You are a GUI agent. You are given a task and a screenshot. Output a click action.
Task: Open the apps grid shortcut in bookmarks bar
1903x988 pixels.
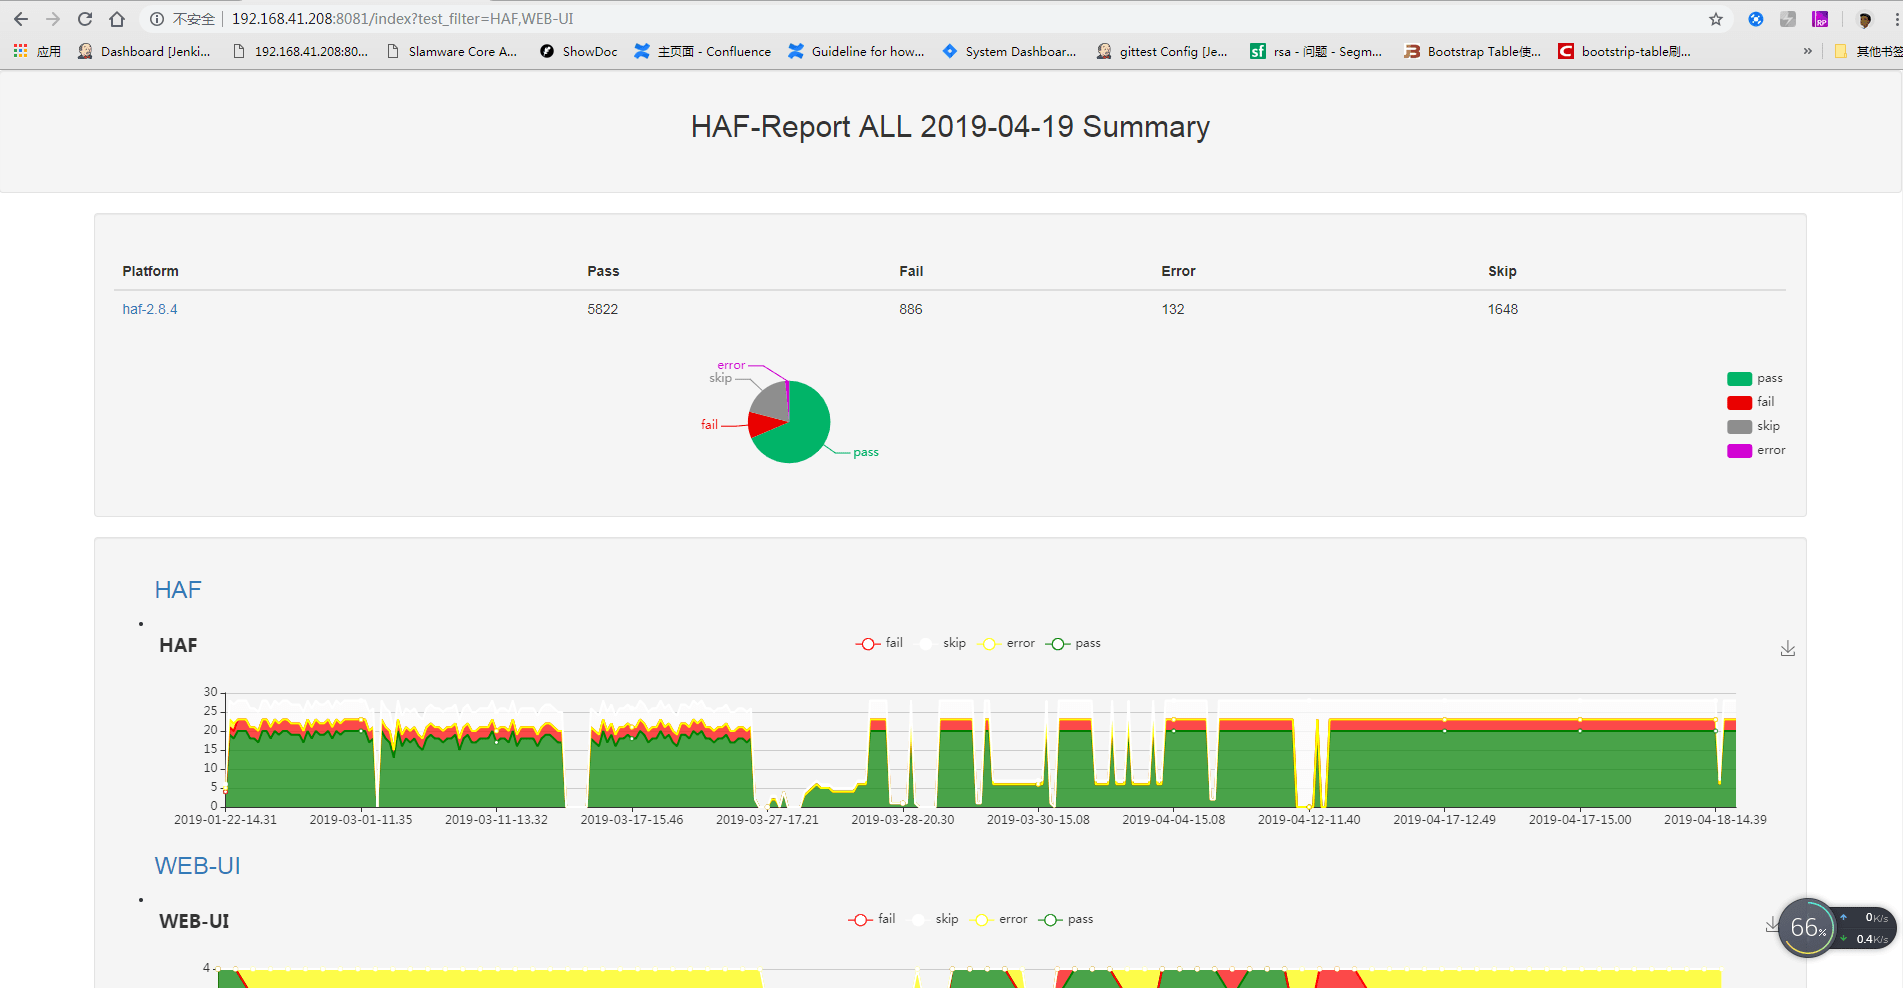pyautogui.click(x=38, y=51)
